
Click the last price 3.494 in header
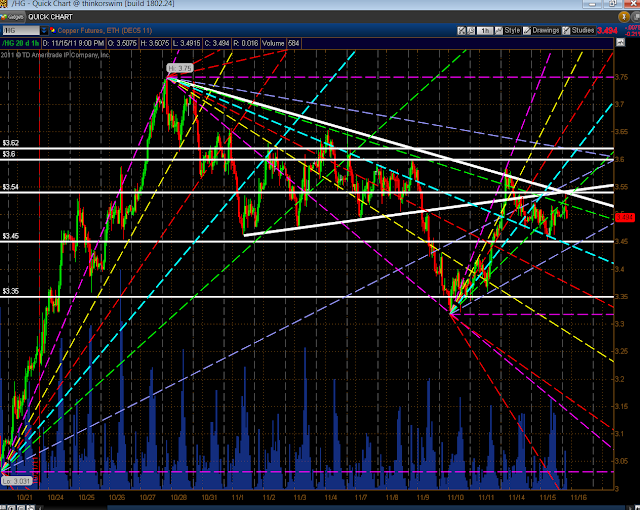click(607, 31)
